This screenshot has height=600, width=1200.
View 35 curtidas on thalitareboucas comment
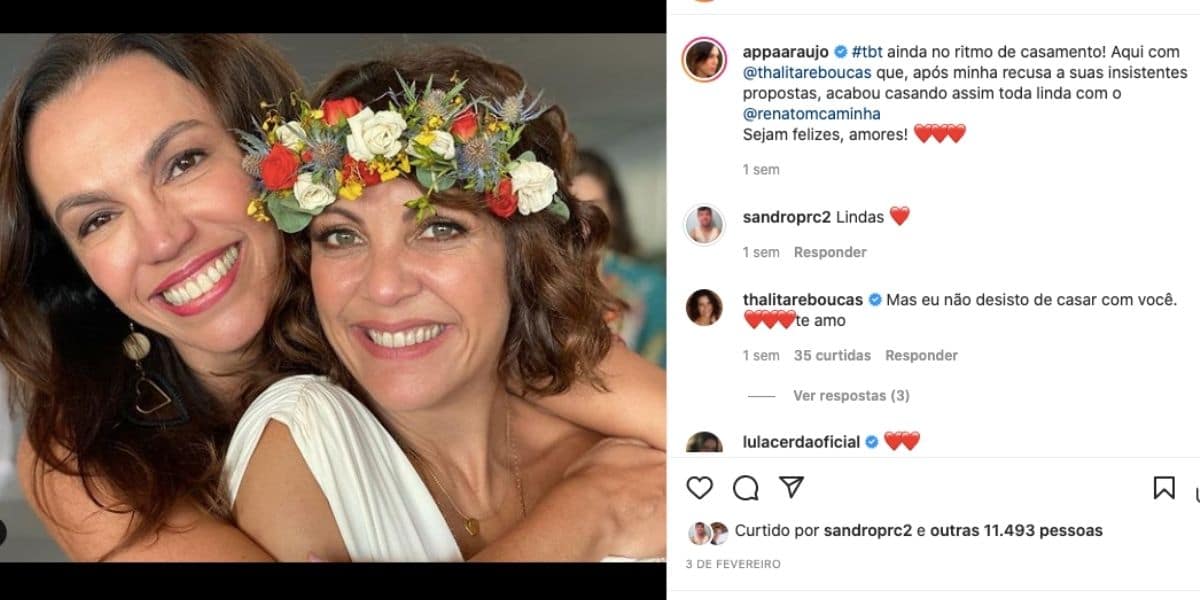tap(832, 355)
